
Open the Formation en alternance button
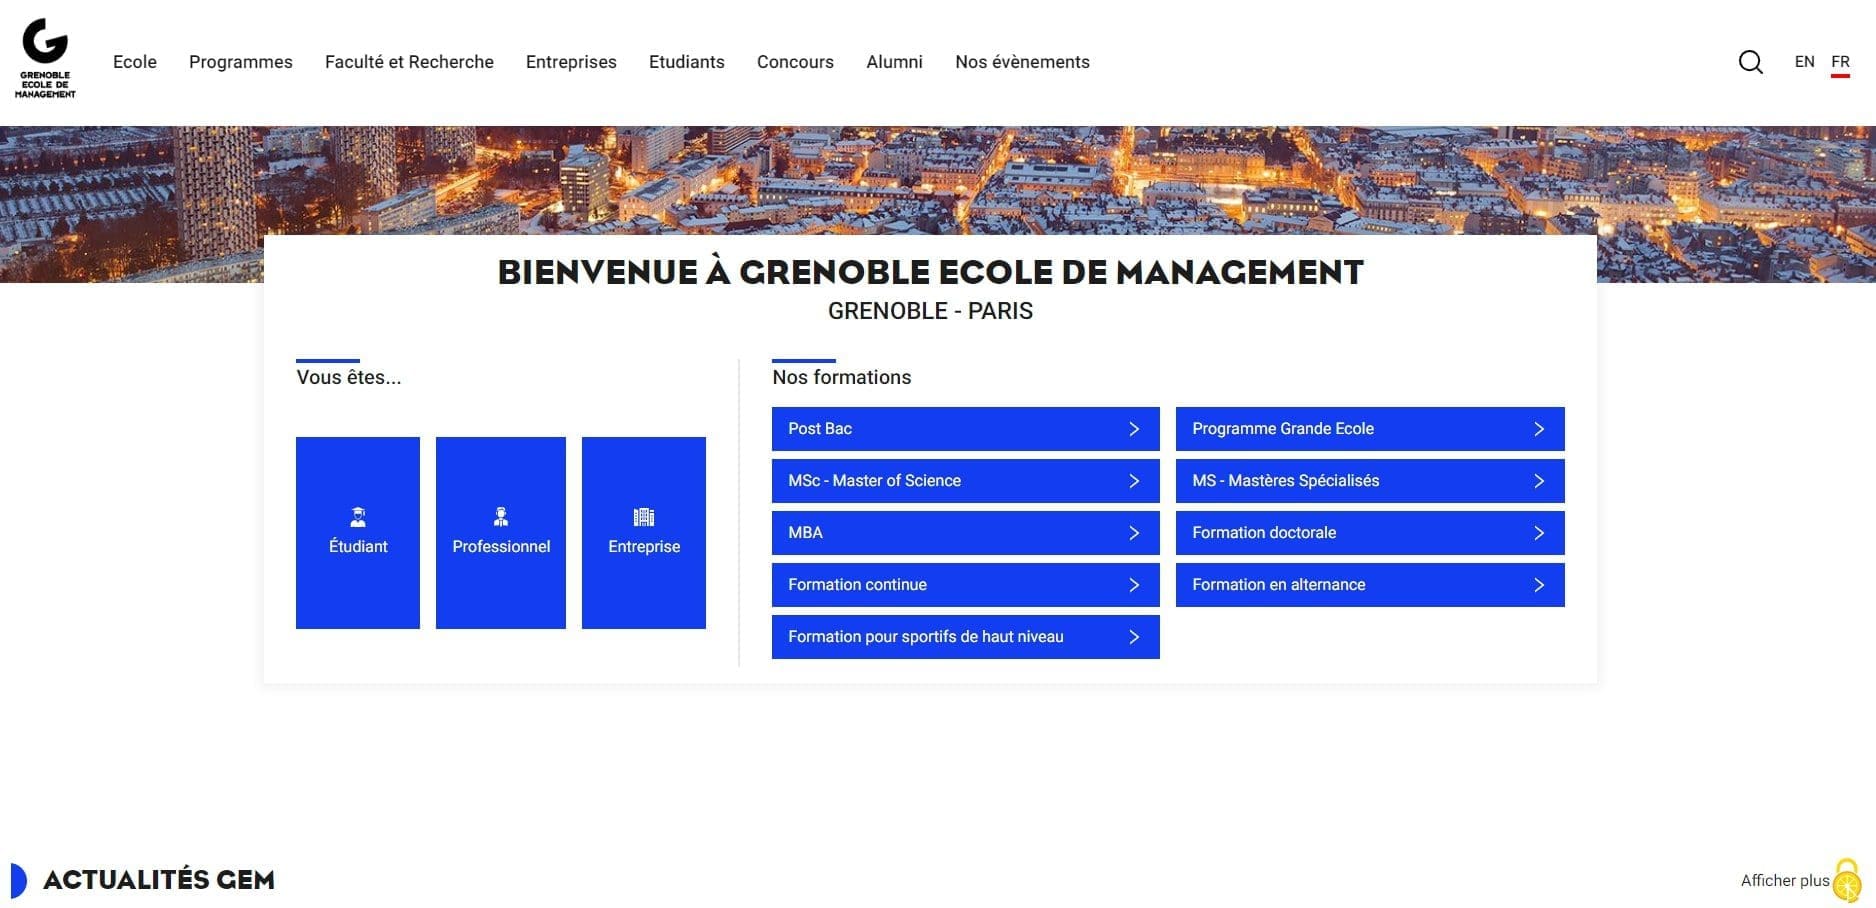(1370, 585)
